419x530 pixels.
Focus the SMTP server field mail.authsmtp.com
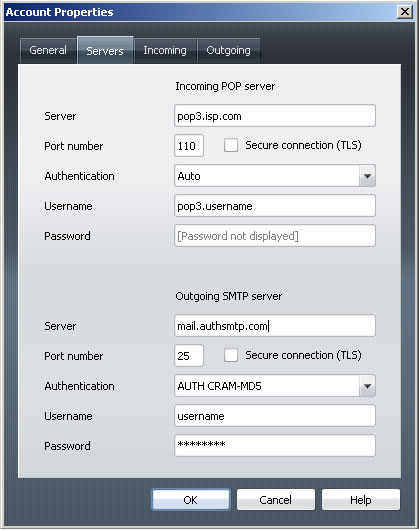(x=275, y=326)
